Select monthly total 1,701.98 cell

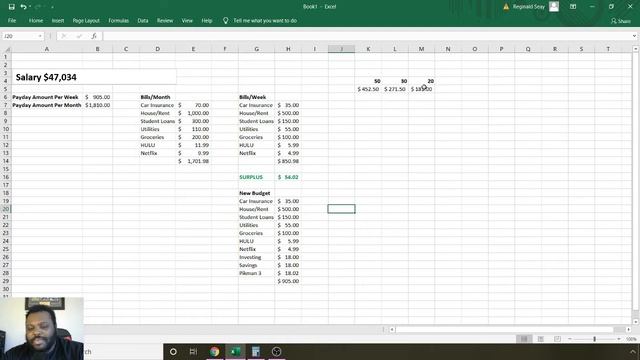[193, 161]
